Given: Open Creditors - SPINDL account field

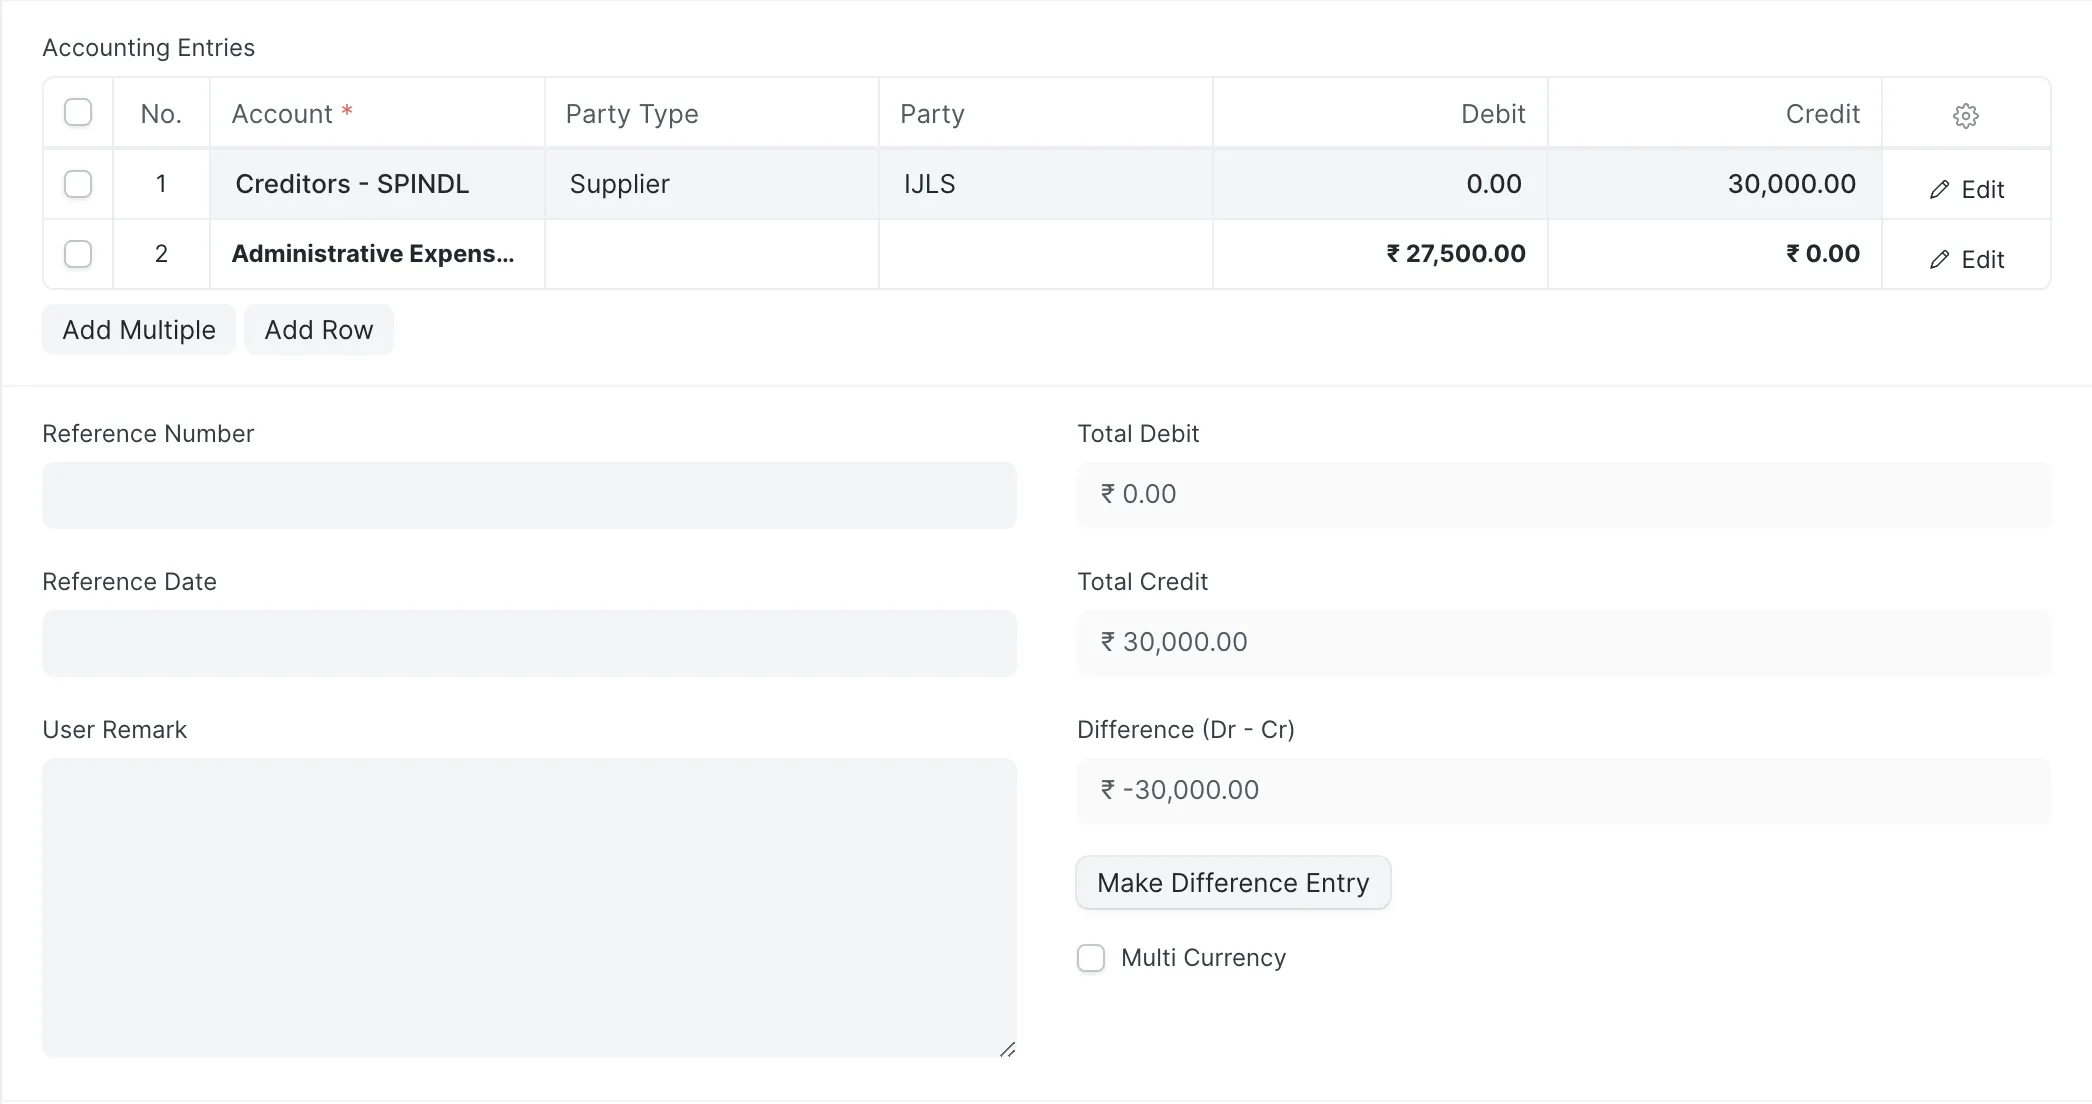Looking at the screenshot, I should coord(377,184).
